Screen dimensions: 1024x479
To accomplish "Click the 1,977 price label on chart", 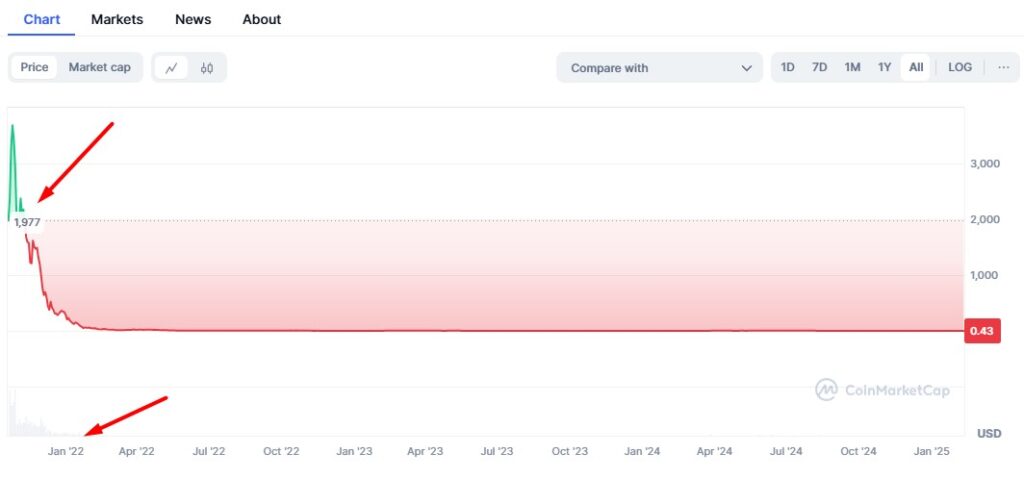I will pos(27,222).
